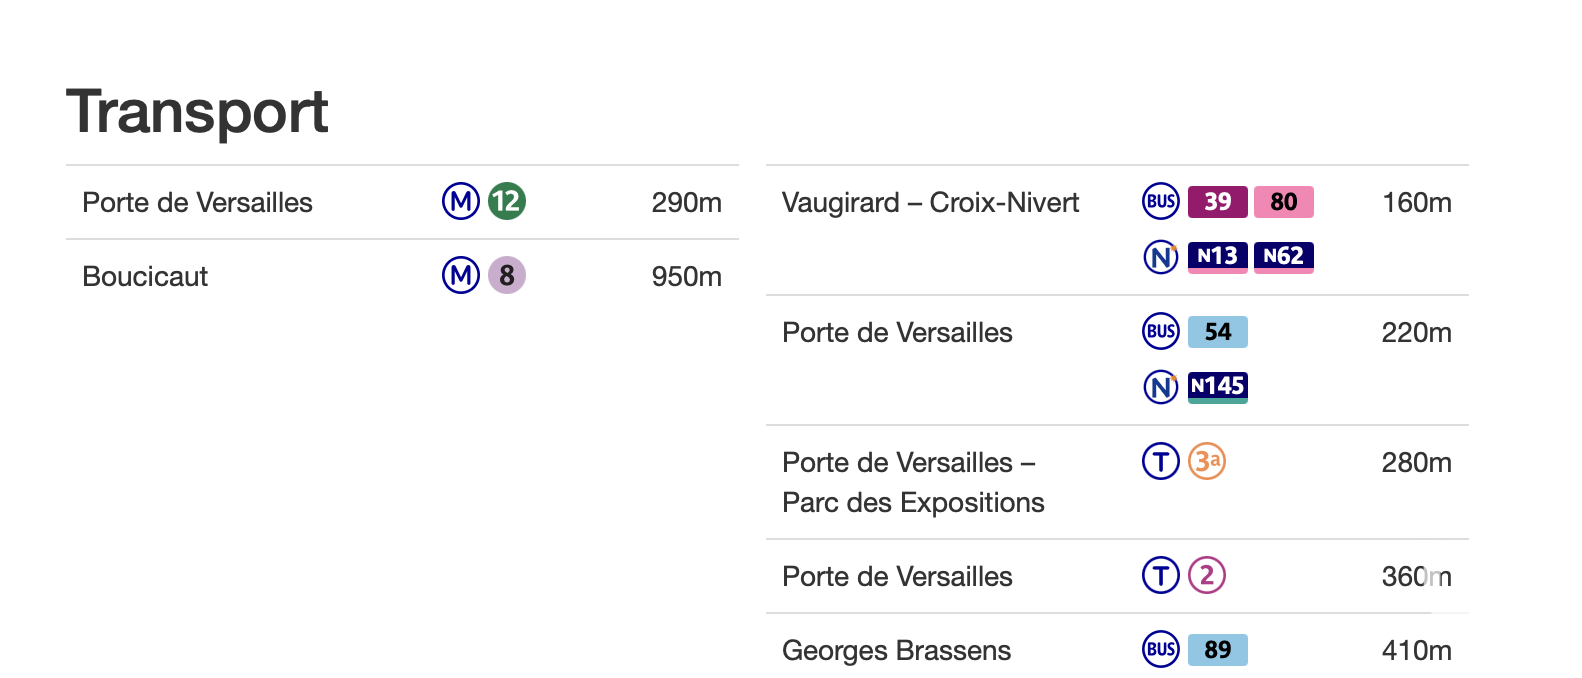Select Porte de Versailles – Parc des Expositions
This screenshot has height=678, width=1582.
click(912, 482)
